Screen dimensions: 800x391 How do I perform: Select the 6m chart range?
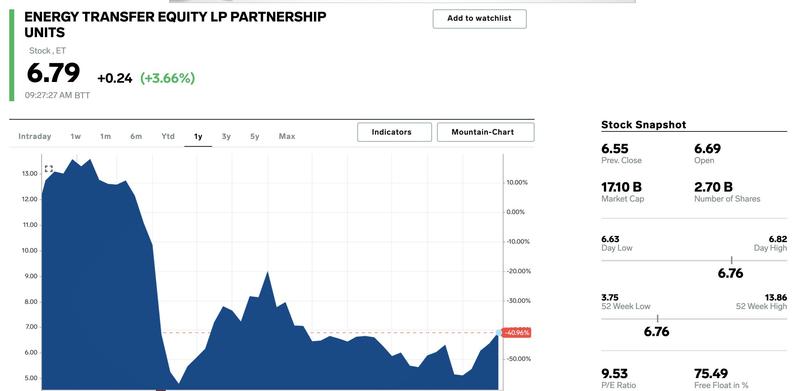[x=136, y=136]
